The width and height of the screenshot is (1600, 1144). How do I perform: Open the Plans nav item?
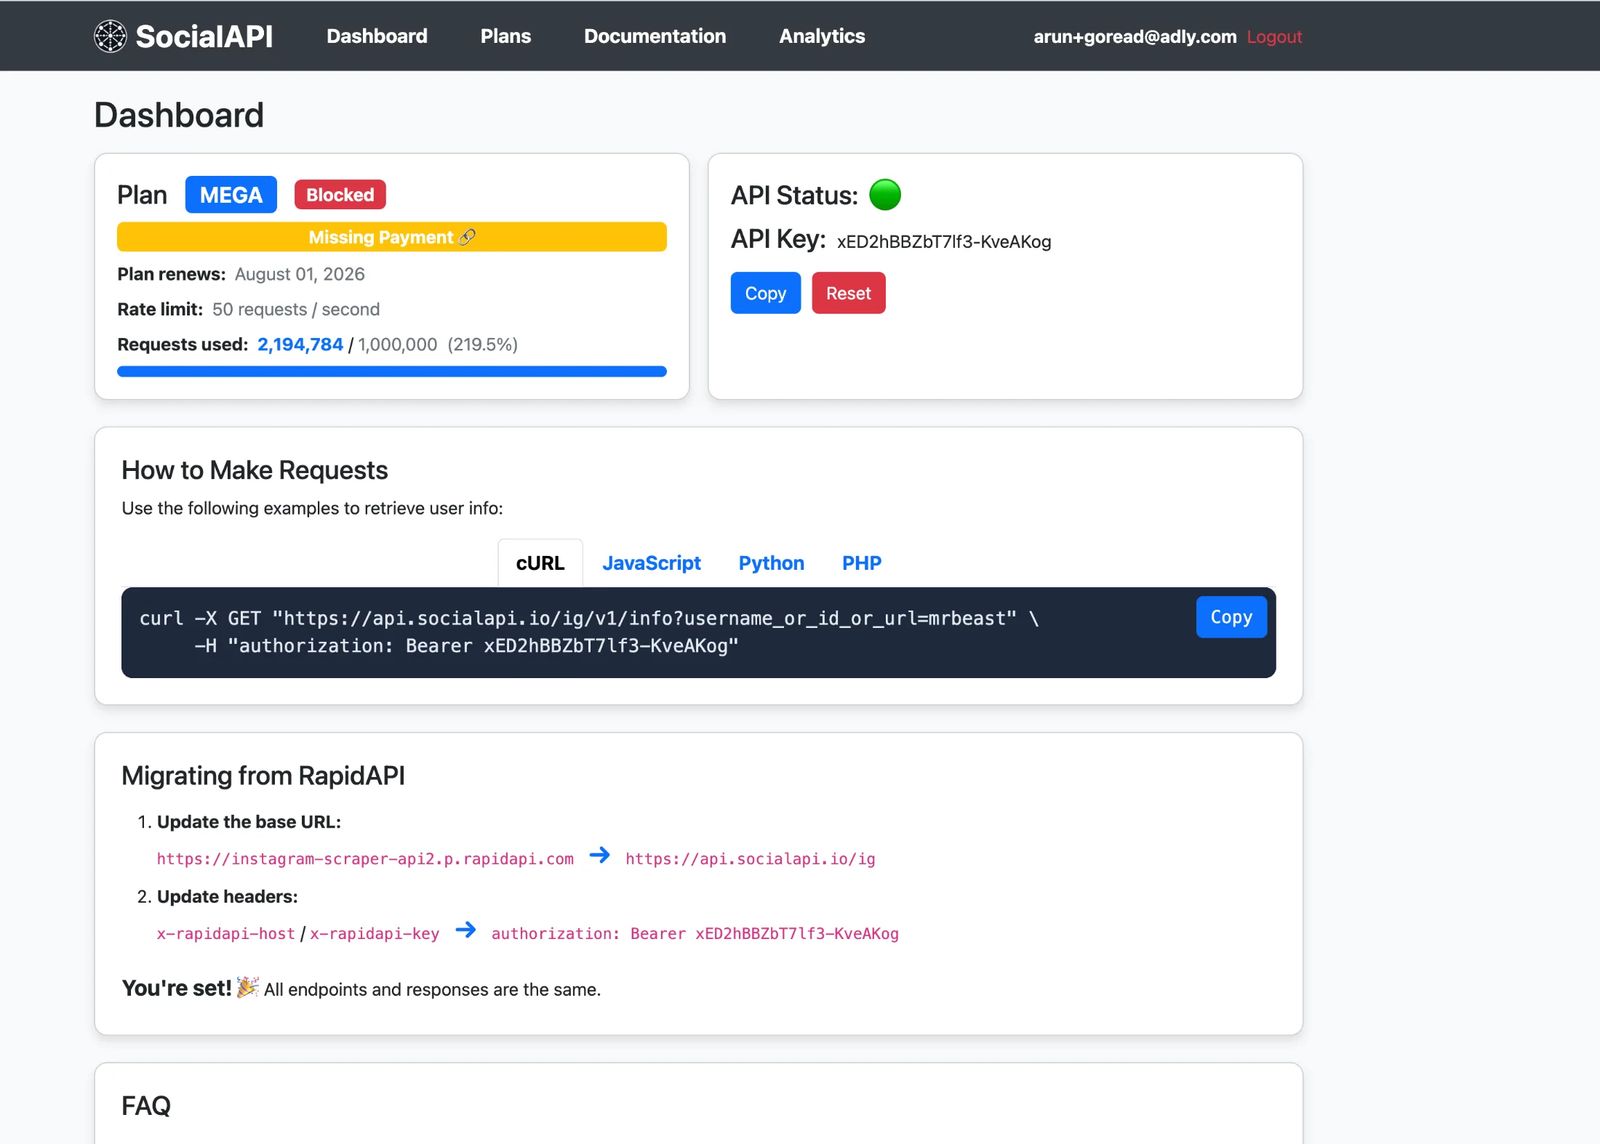click(506, 36)
